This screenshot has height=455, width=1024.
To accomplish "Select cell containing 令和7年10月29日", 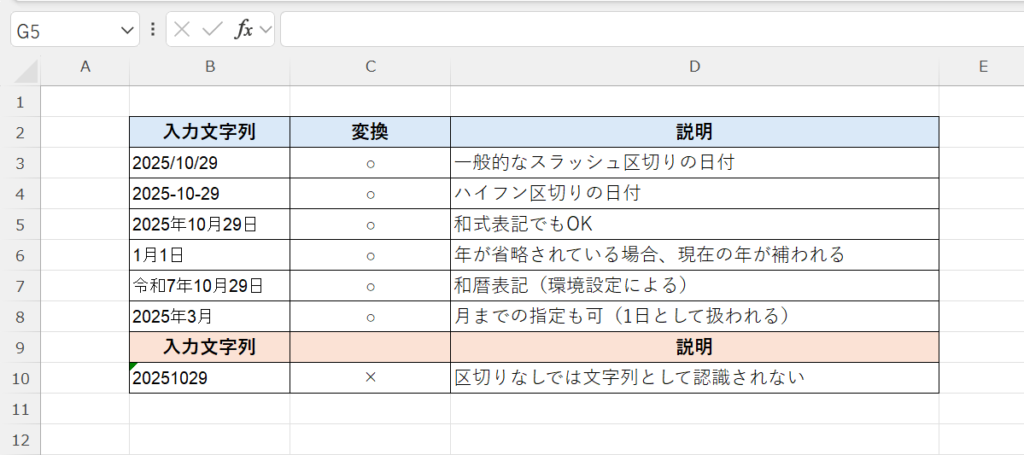I will click(210, 286).
